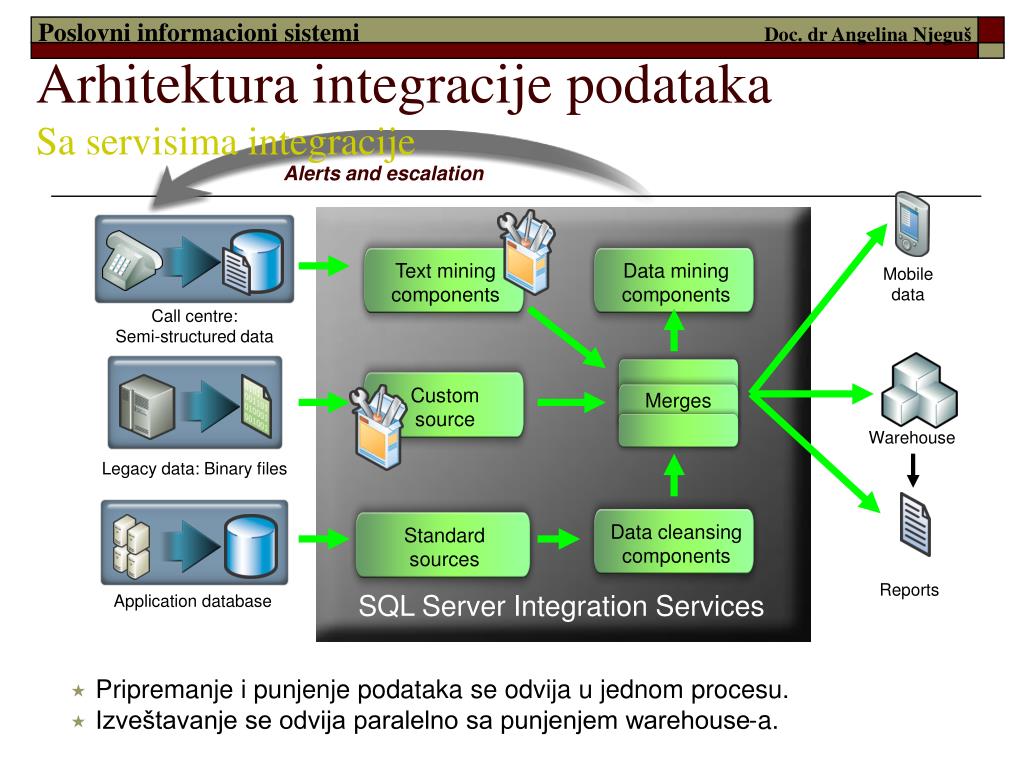
Task: Click the author name Doc. dr Angelina Njeguš
Action: pos(868,34)
